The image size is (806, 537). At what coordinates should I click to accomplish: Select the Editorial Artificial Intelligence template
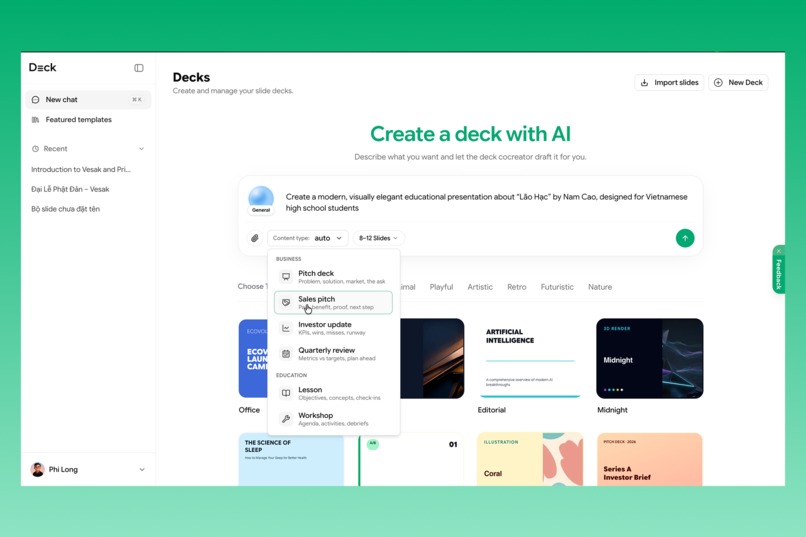click(x=530, y=358)
